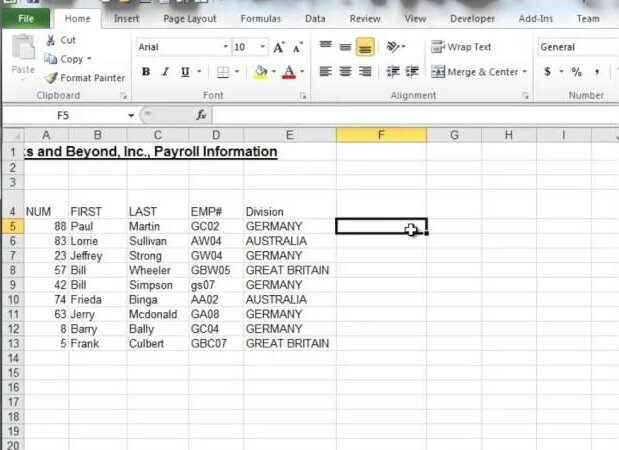Switch to the Developer tab

click(472, 19)
